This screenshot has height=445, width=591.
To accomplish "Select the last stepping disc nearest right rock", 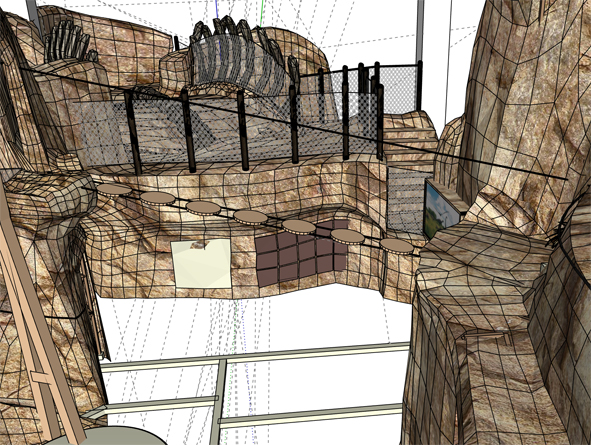I will [397, 246].
